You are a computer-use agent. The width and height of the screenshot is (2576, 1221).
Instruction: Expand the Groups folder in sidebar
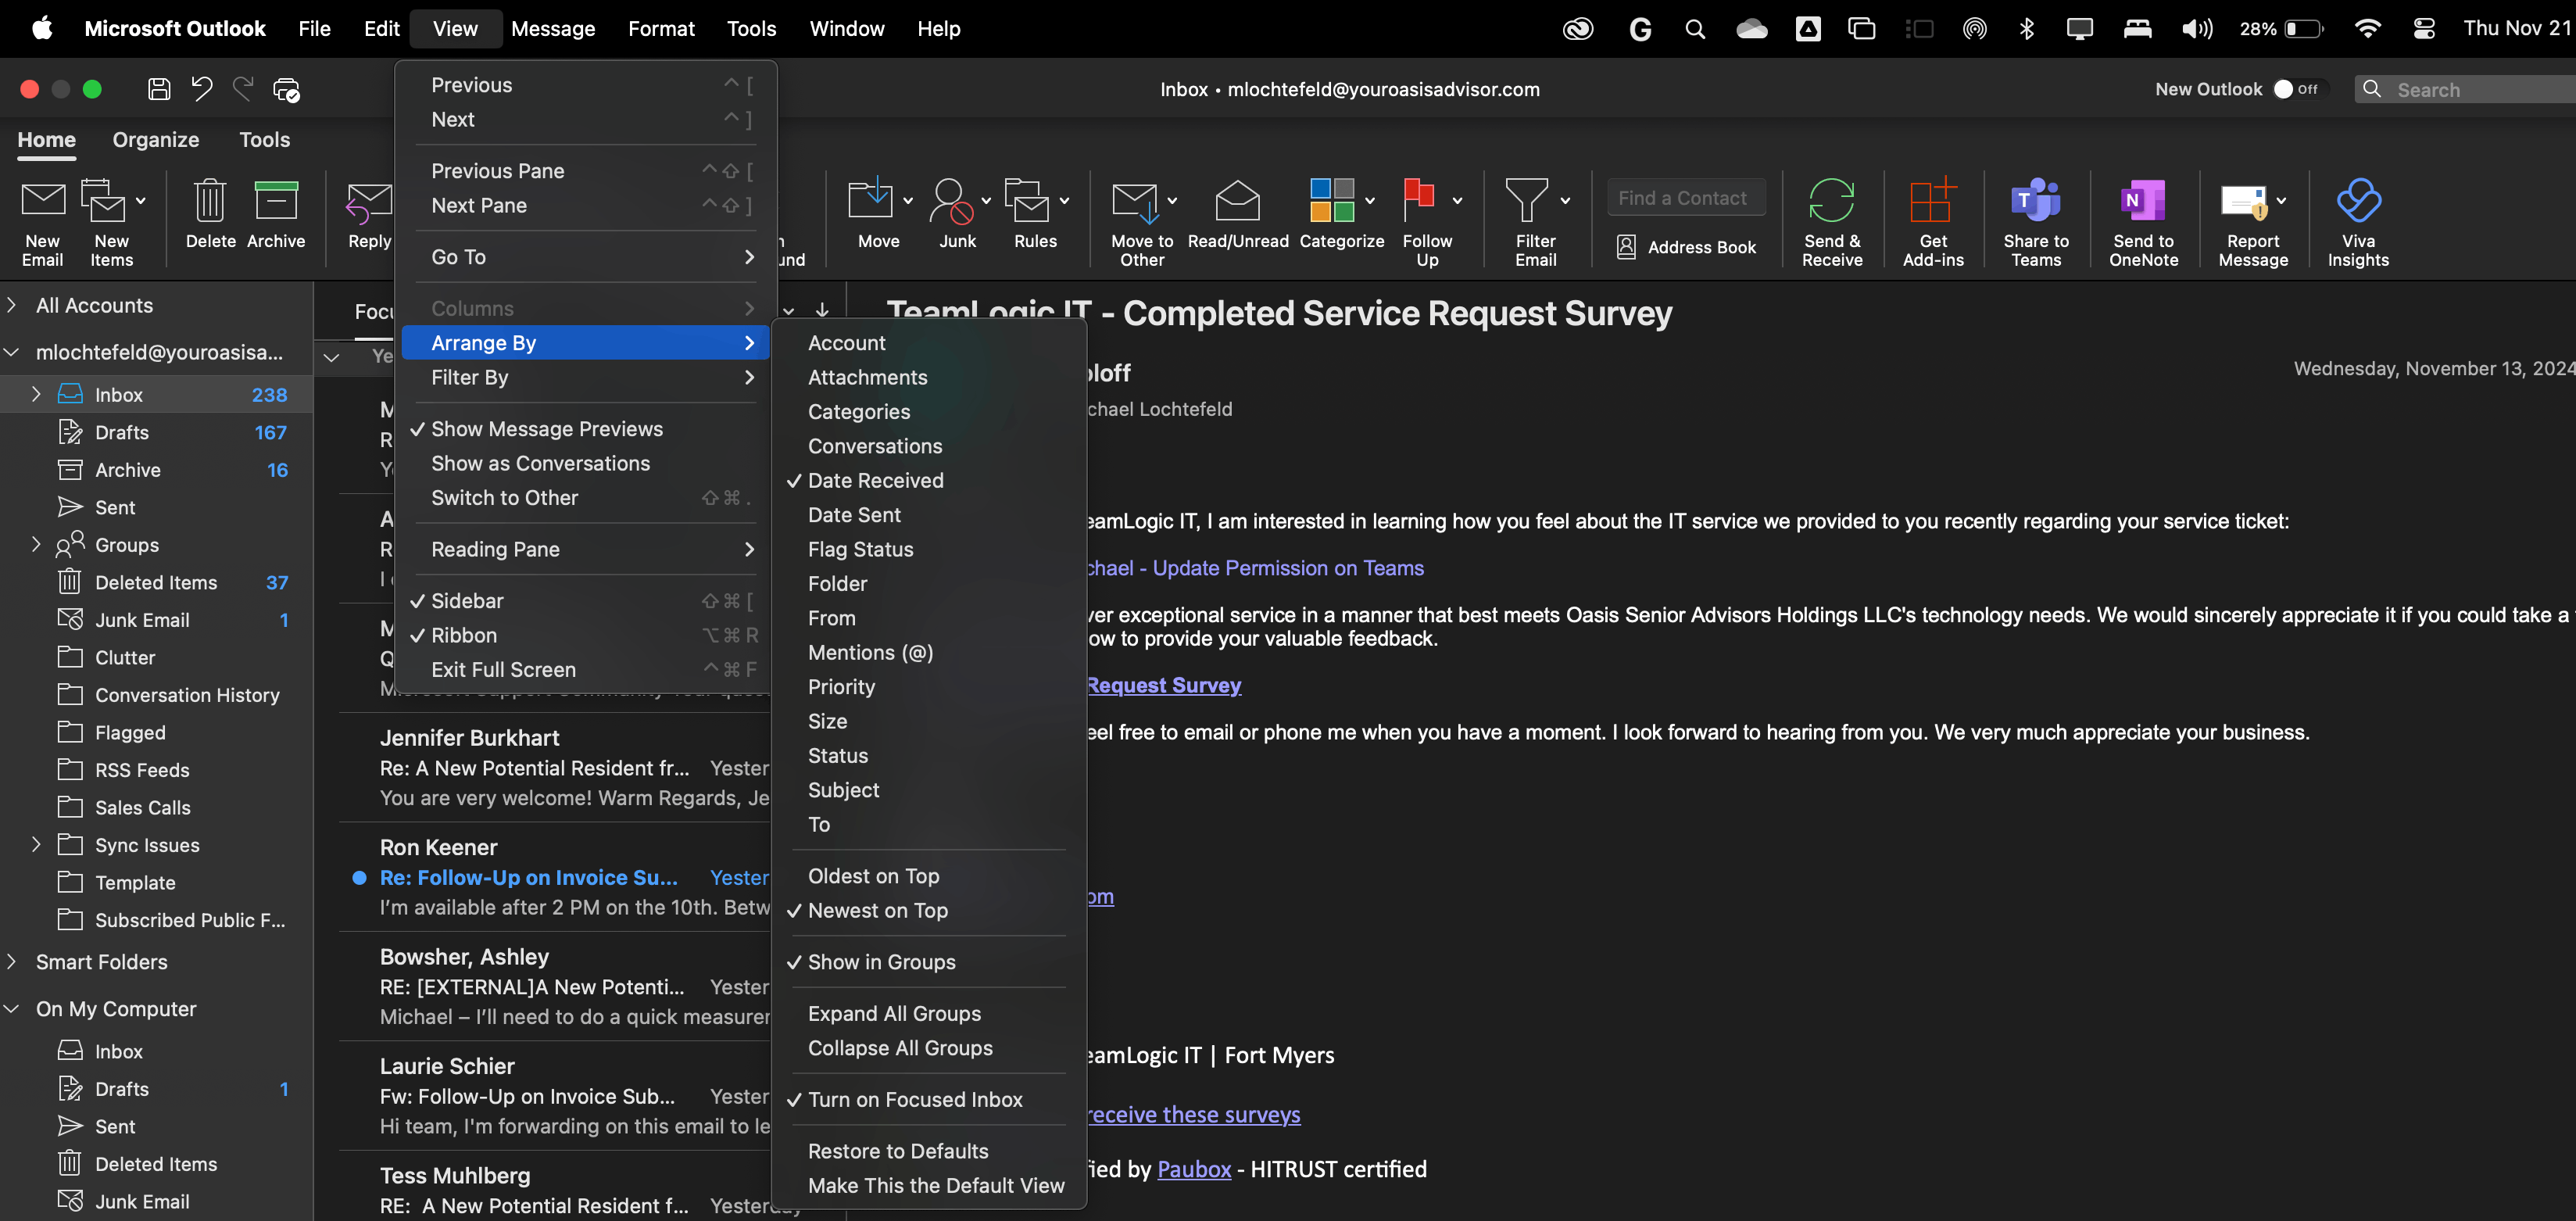point(37,544)
